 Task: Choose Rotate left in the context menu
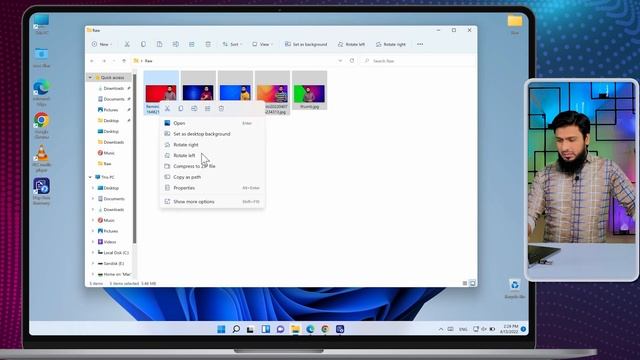tap(212, 156)
